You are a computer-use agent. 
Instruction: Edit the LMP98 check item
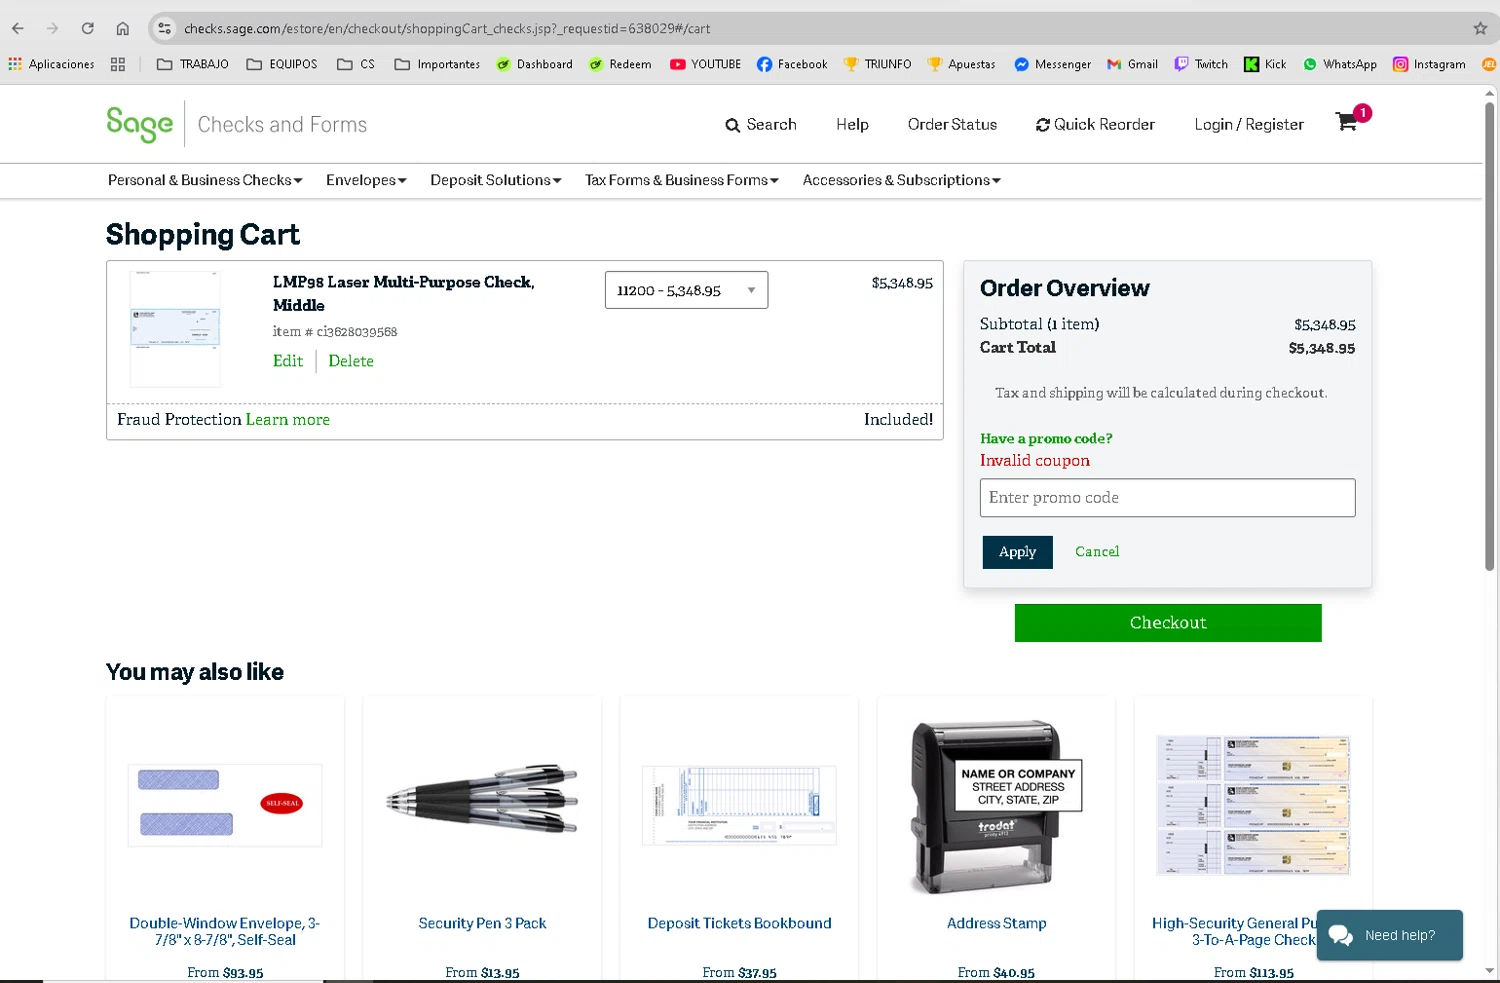(288, 361)
